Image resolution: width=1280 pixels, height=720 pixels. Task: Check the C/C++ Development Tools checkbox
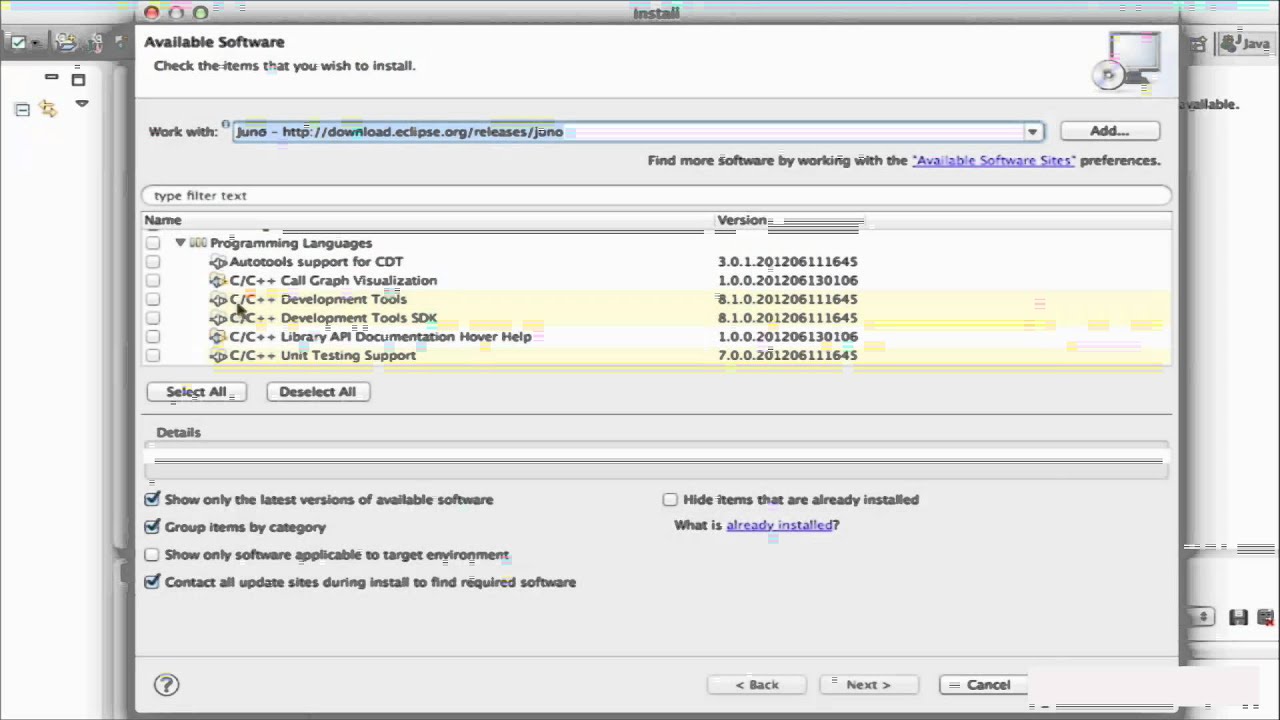[x=152, y=299]
